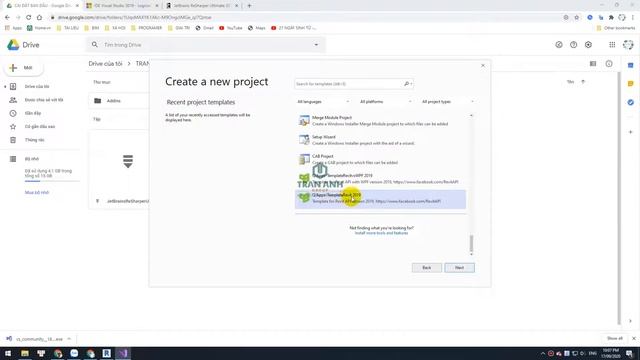The width and height of the screenshot is (640, 360).
Task: Bookmark this page with the star icon
Action: [577, 18]
